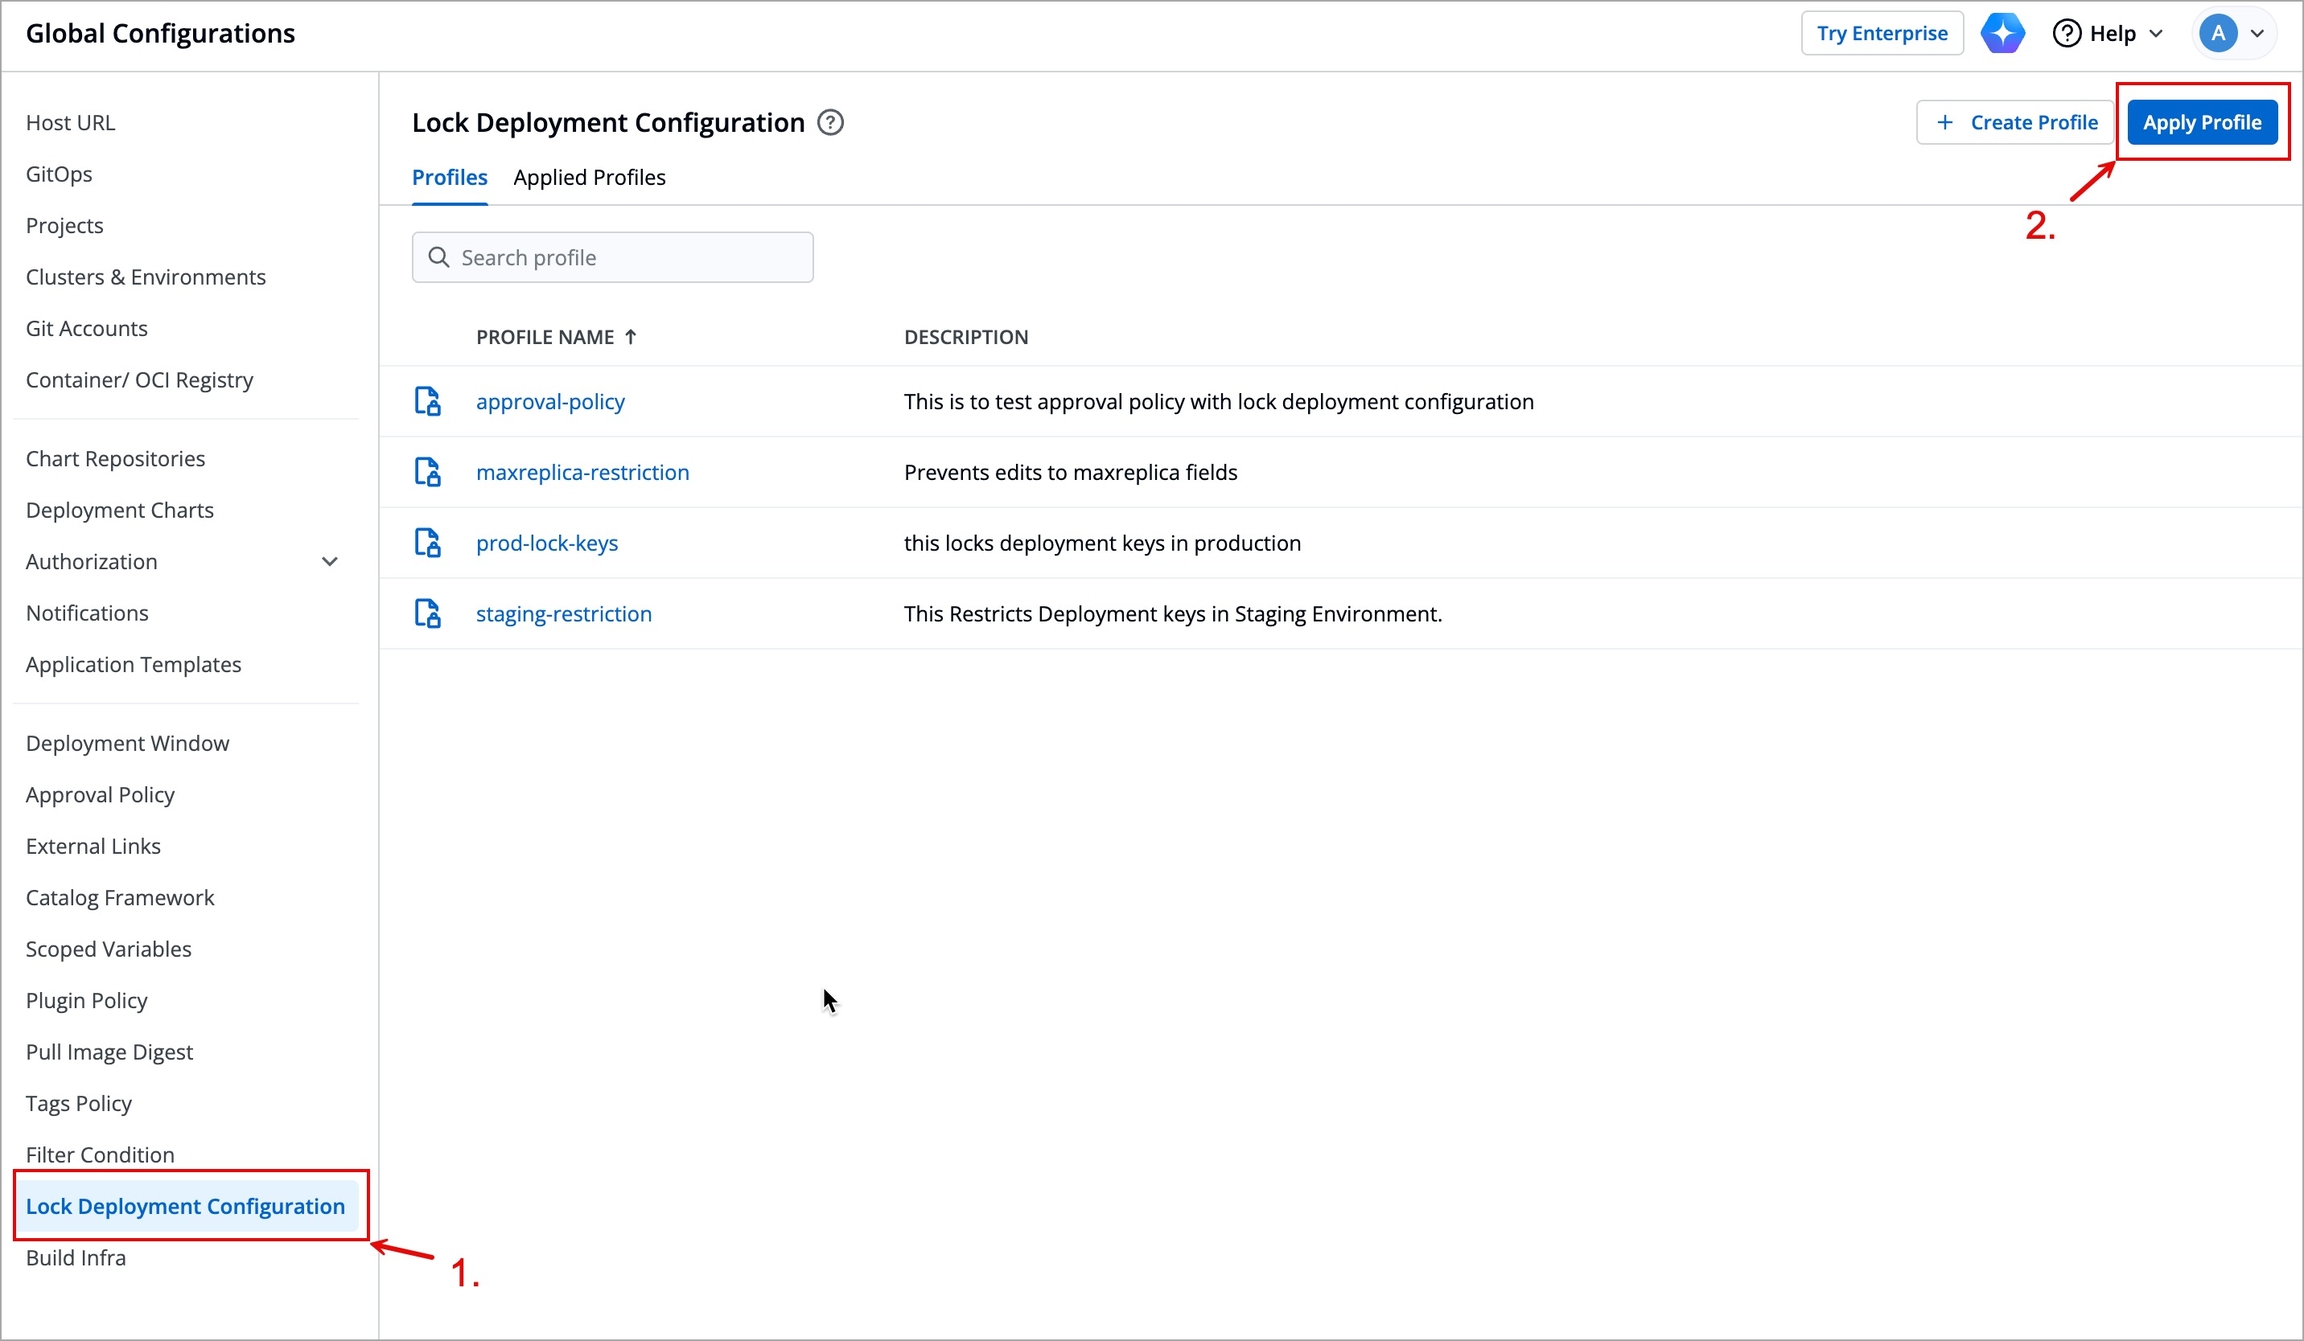This screenshot has width=2304, height=1341.
Task: Click the Try Enterprise button
Action: 1881,33
